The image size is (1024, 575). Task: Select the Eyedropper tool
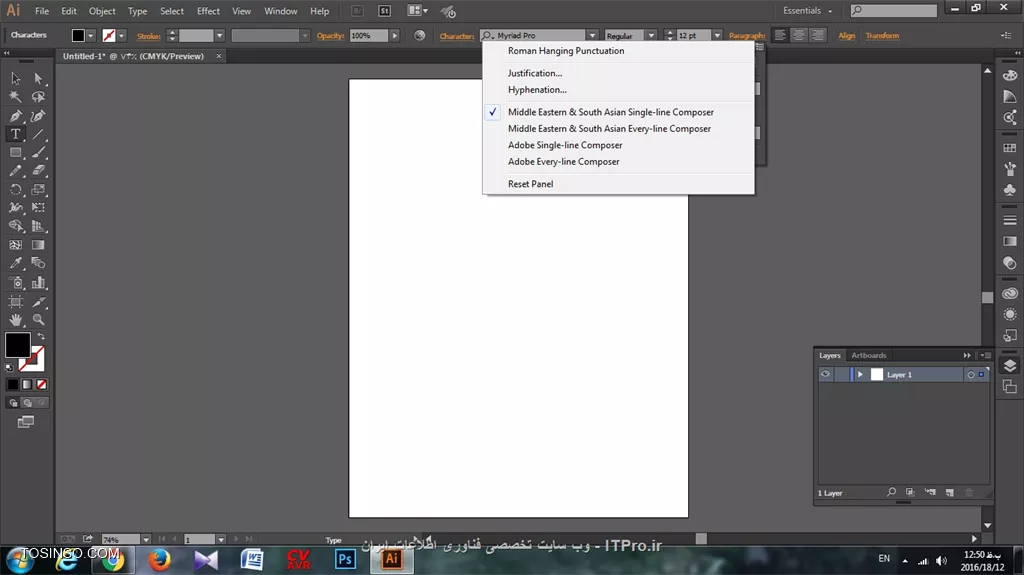point(16,263)
